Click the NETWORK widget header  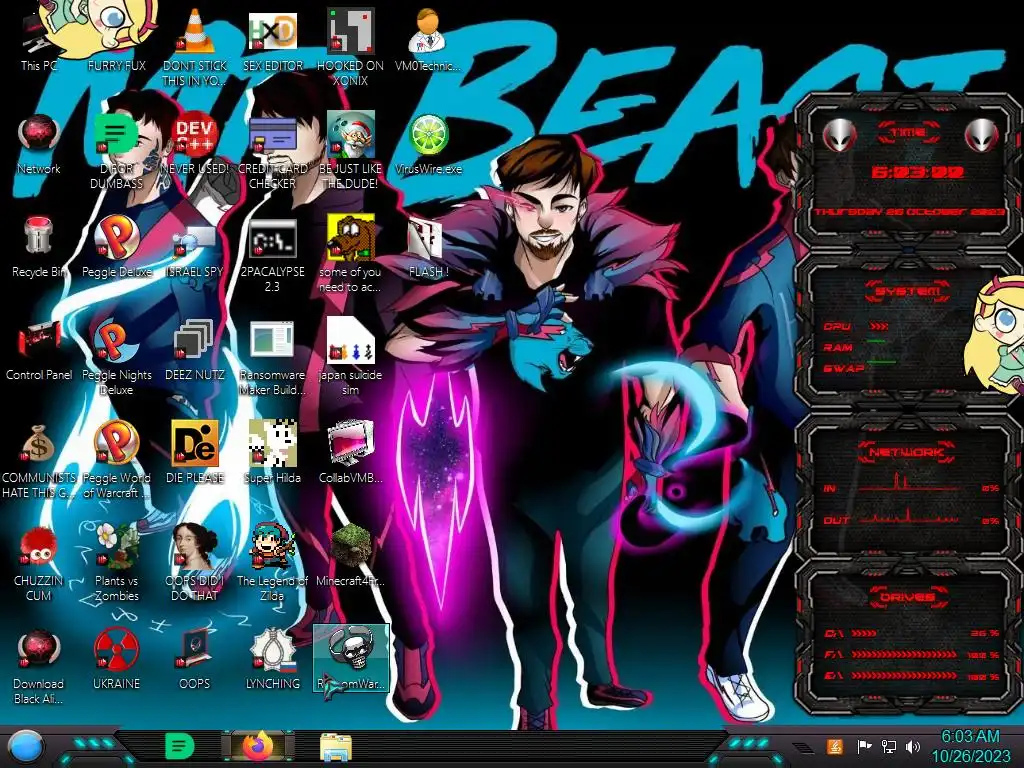click(908, 451)
